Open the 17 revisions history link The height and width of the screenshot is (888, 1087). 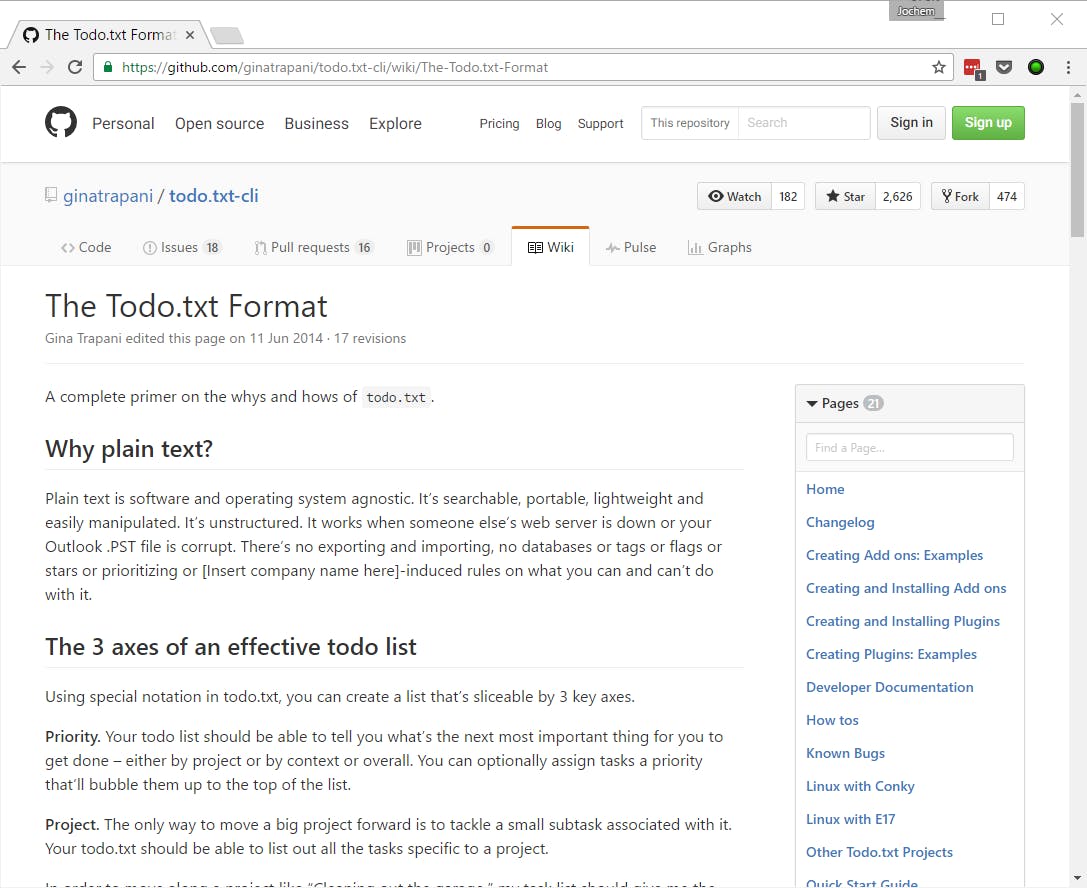pos(369,338)
